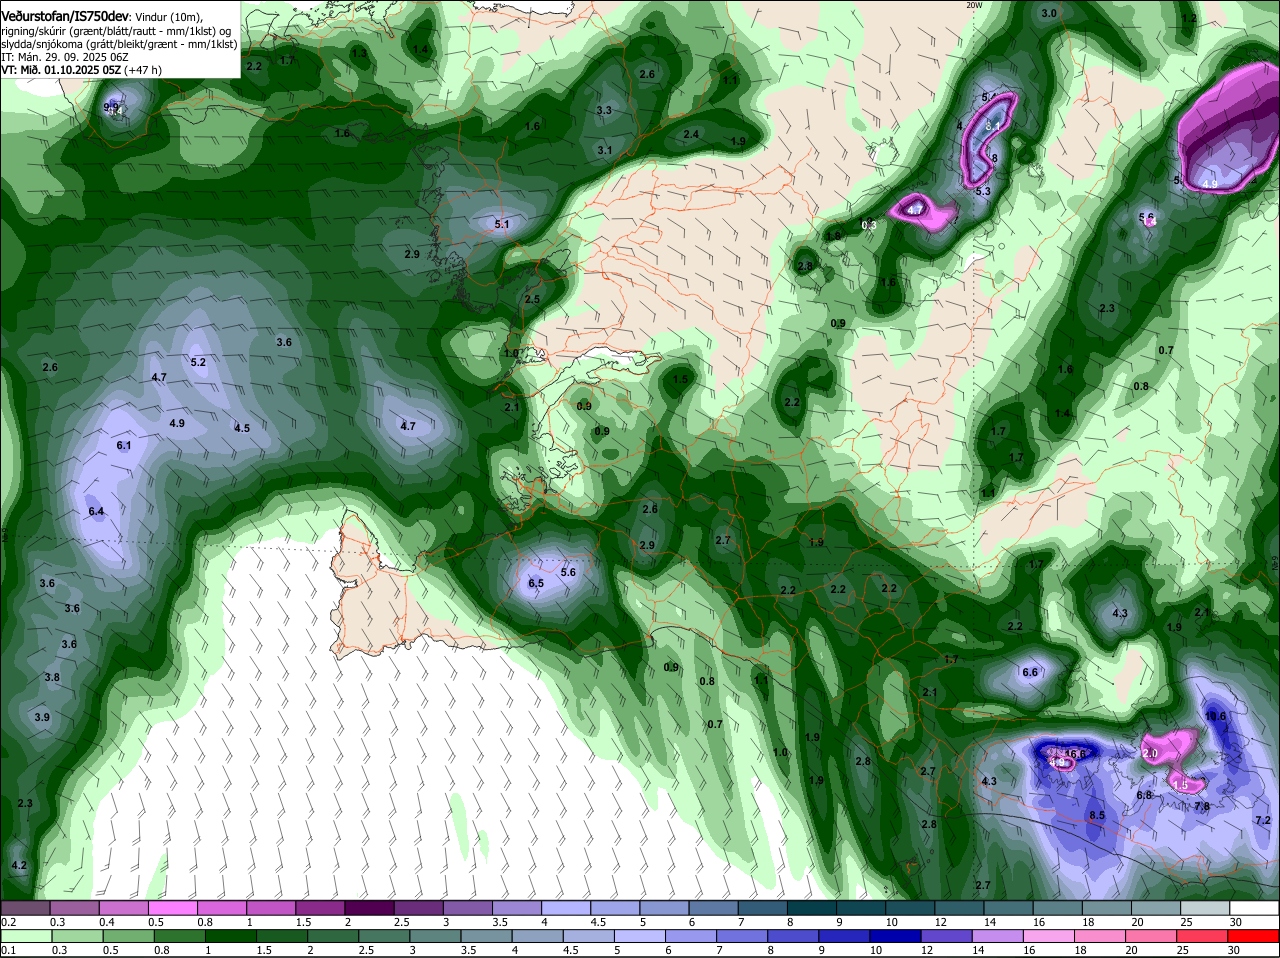
Task: Click the lavender 5 swatch in the lower legend
Action: click(640, 936)
